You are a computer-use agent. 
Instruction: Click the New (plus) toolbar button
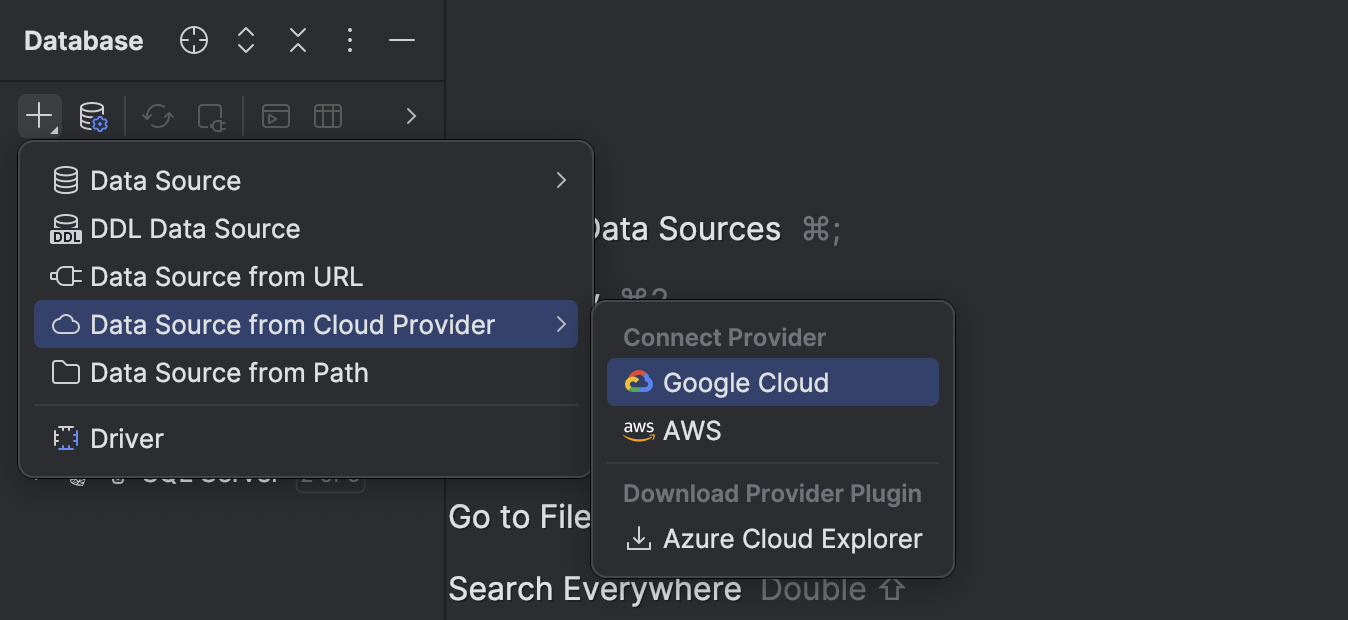click(x=40, y=116)
